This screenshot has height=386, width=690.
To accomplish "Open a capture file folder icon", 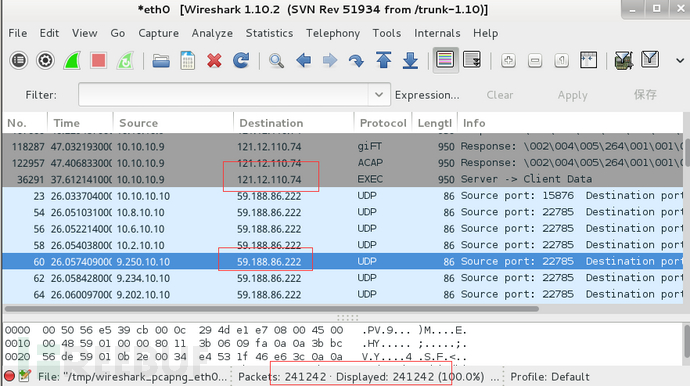I will click(x=161, y=61).
